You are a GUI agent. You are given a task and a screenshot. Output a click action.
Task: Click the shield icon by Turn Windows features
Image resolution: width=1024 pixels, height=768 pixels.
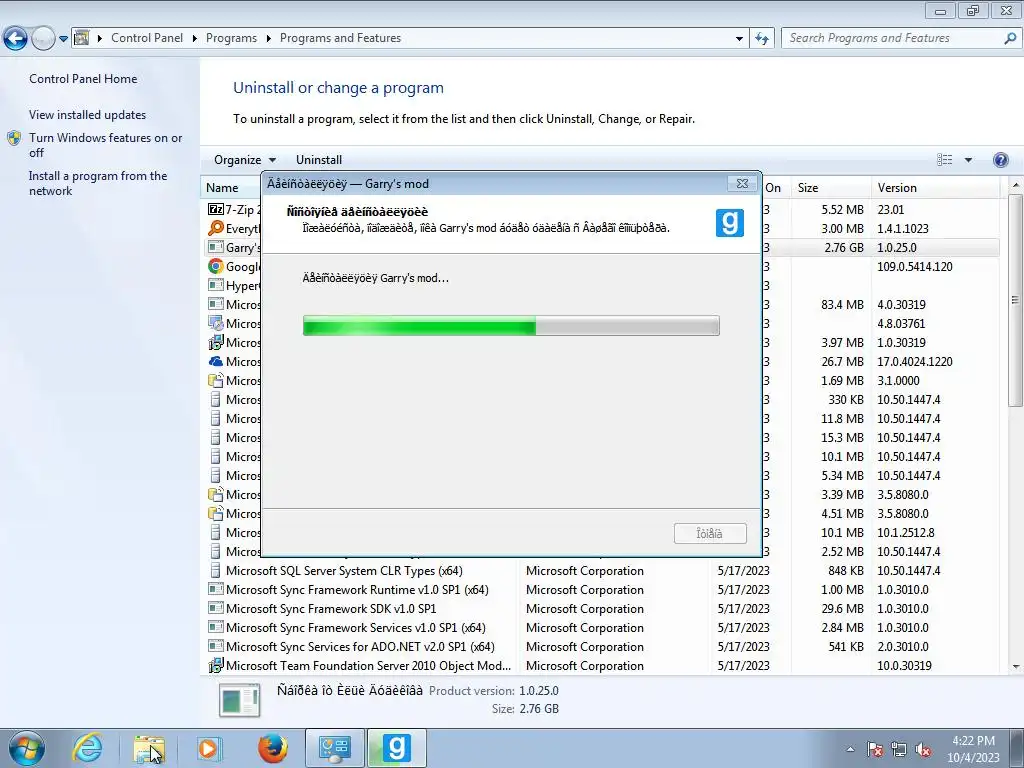click(14, 138)
